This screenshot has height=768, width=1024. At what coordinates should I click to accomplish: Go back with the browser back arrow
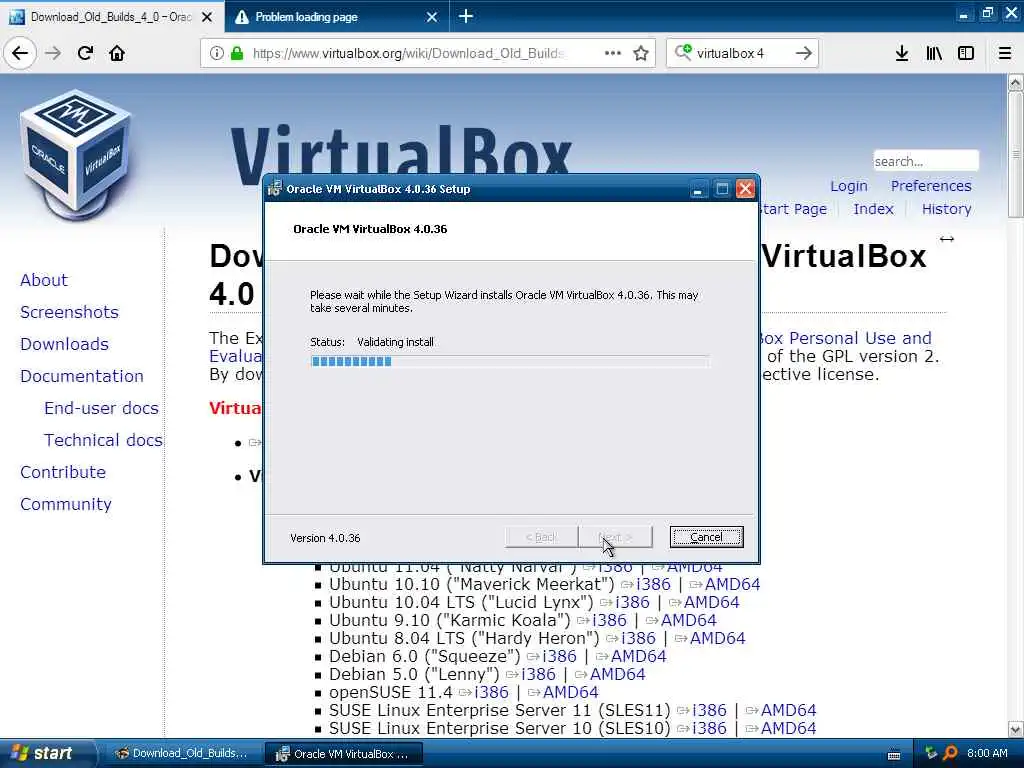coord(20,53)
